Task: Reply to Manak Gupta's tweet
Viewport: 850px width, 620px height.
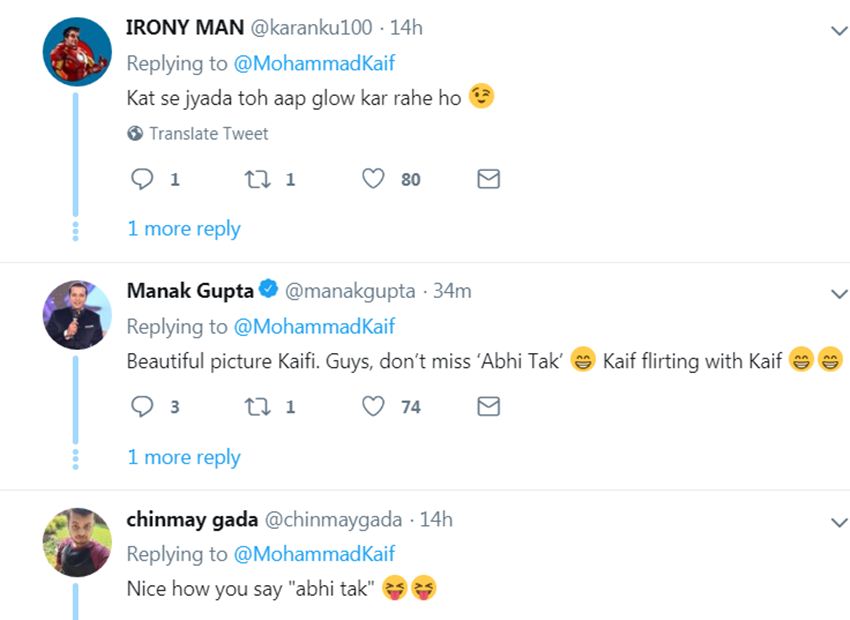Action: [144, 407]
